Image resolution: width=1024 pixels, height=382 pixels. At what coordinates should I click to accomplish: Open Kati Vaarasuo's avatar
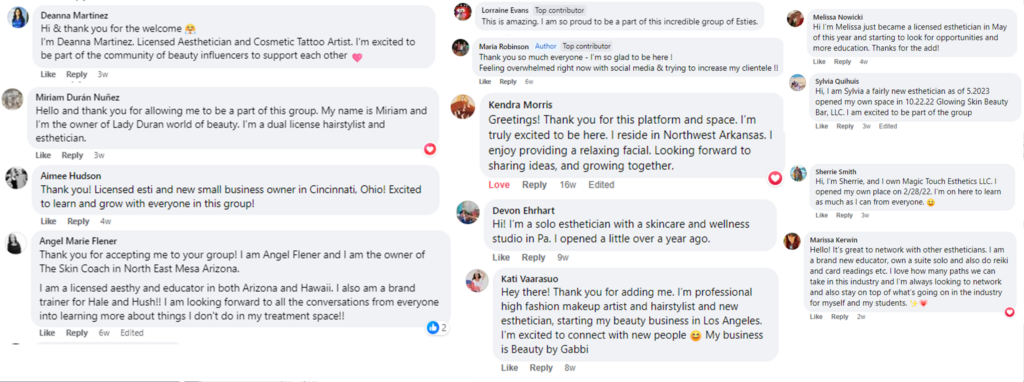pyautogui.click(x=477, y=280)
